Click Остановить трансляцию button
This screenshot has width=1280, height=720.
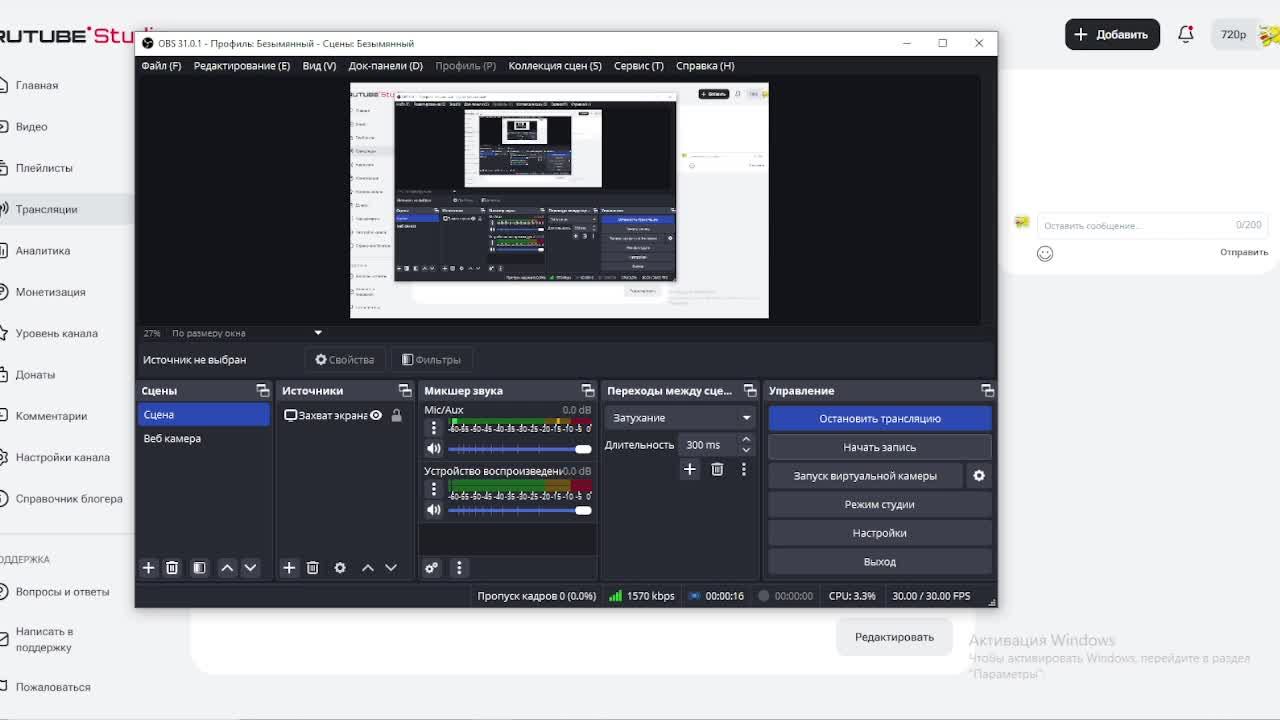(x=880, y=419)
